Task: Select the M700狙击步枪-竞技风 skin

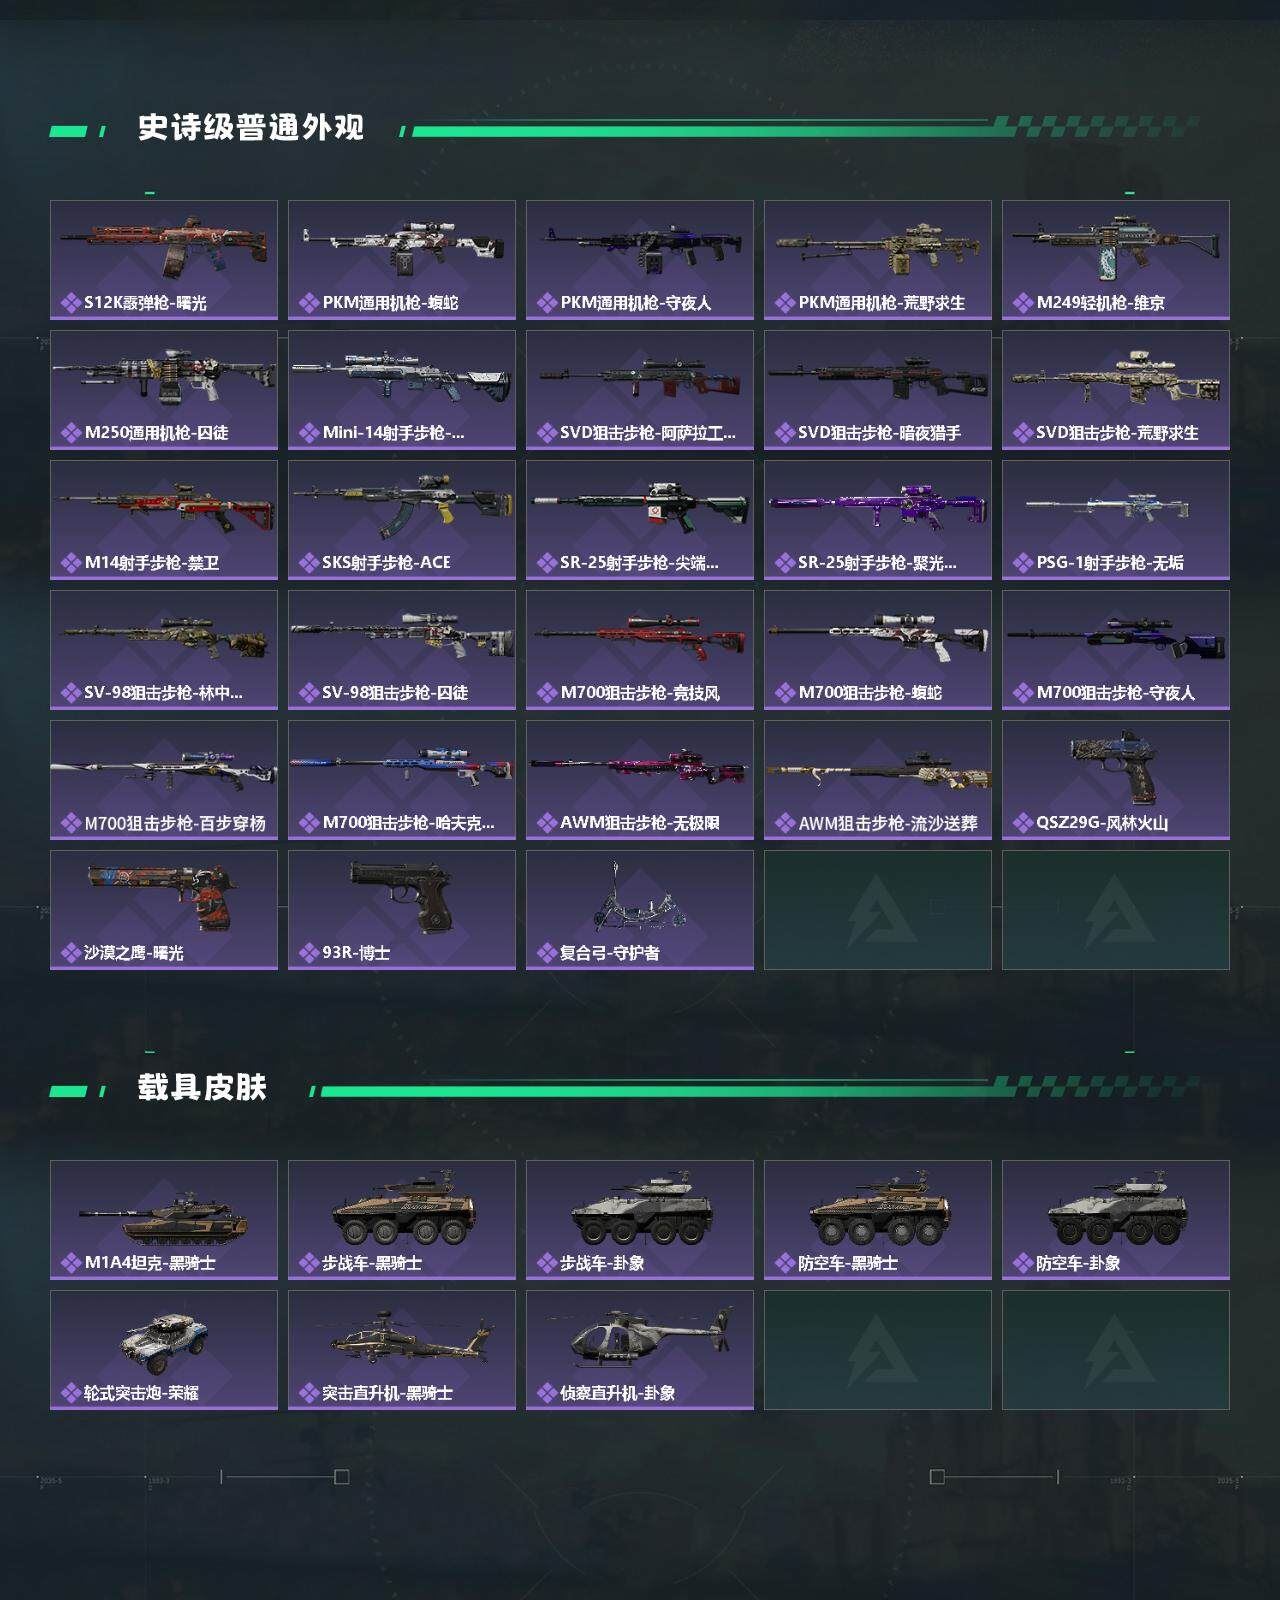Action: click(640, 650)
